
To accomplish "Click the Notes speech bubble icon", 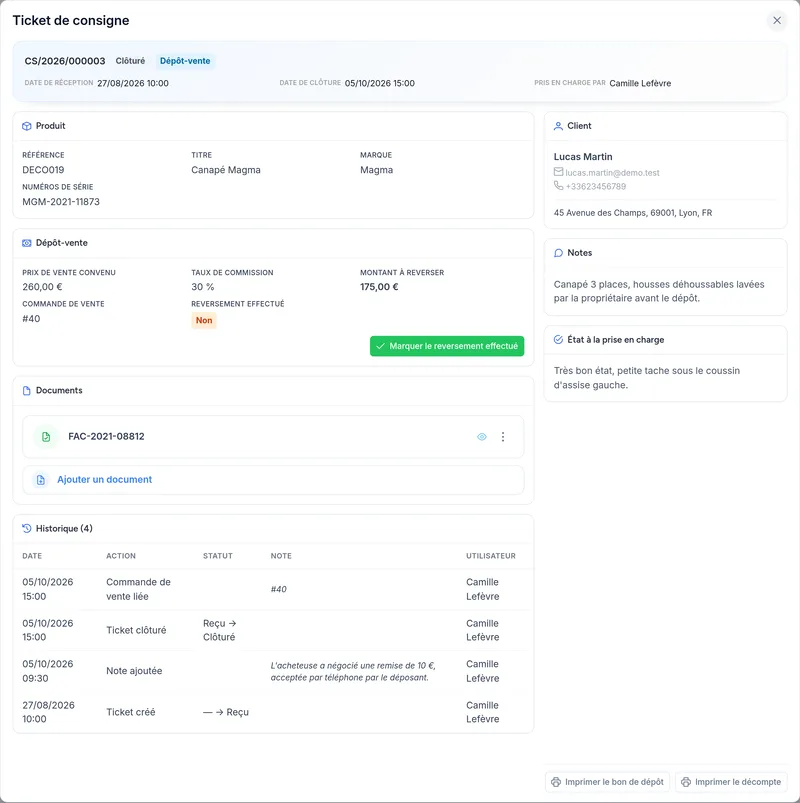I will 558,253.
